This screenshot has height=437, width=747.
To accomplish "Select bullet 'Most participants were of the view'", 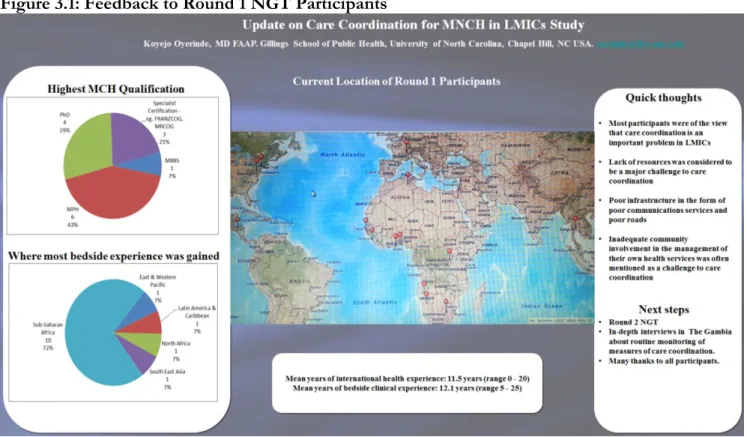I will pos(668,133).
